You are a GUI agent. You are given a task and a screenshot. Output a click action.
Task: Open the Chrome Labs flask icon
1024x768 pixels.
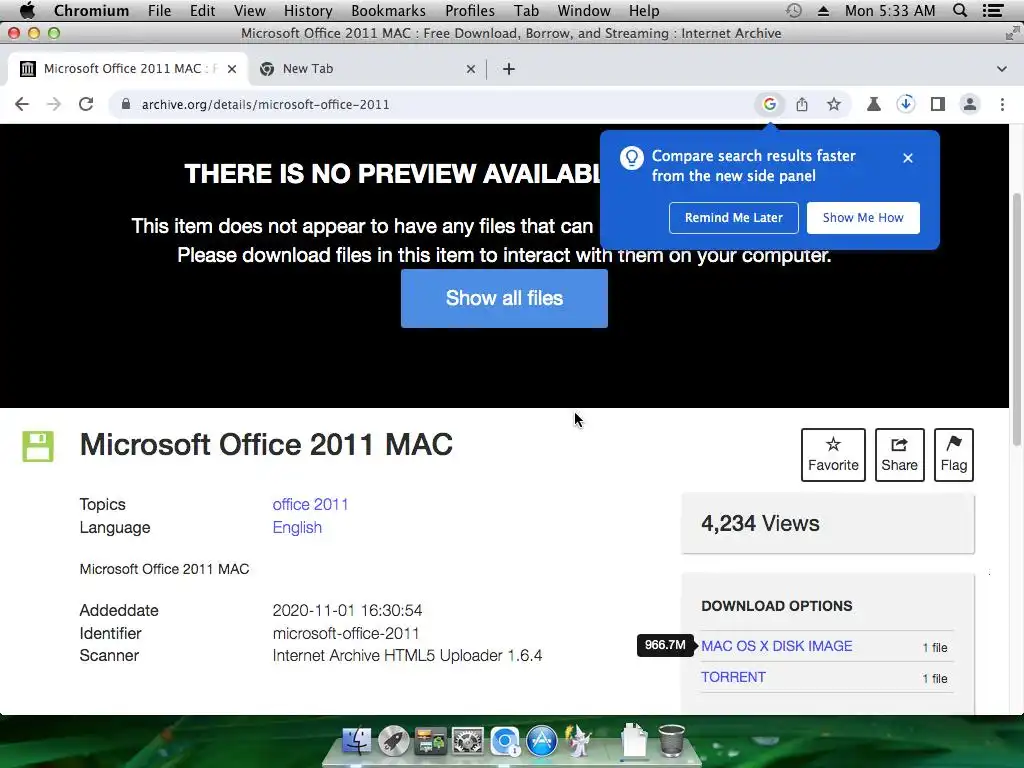coord(874,104)
